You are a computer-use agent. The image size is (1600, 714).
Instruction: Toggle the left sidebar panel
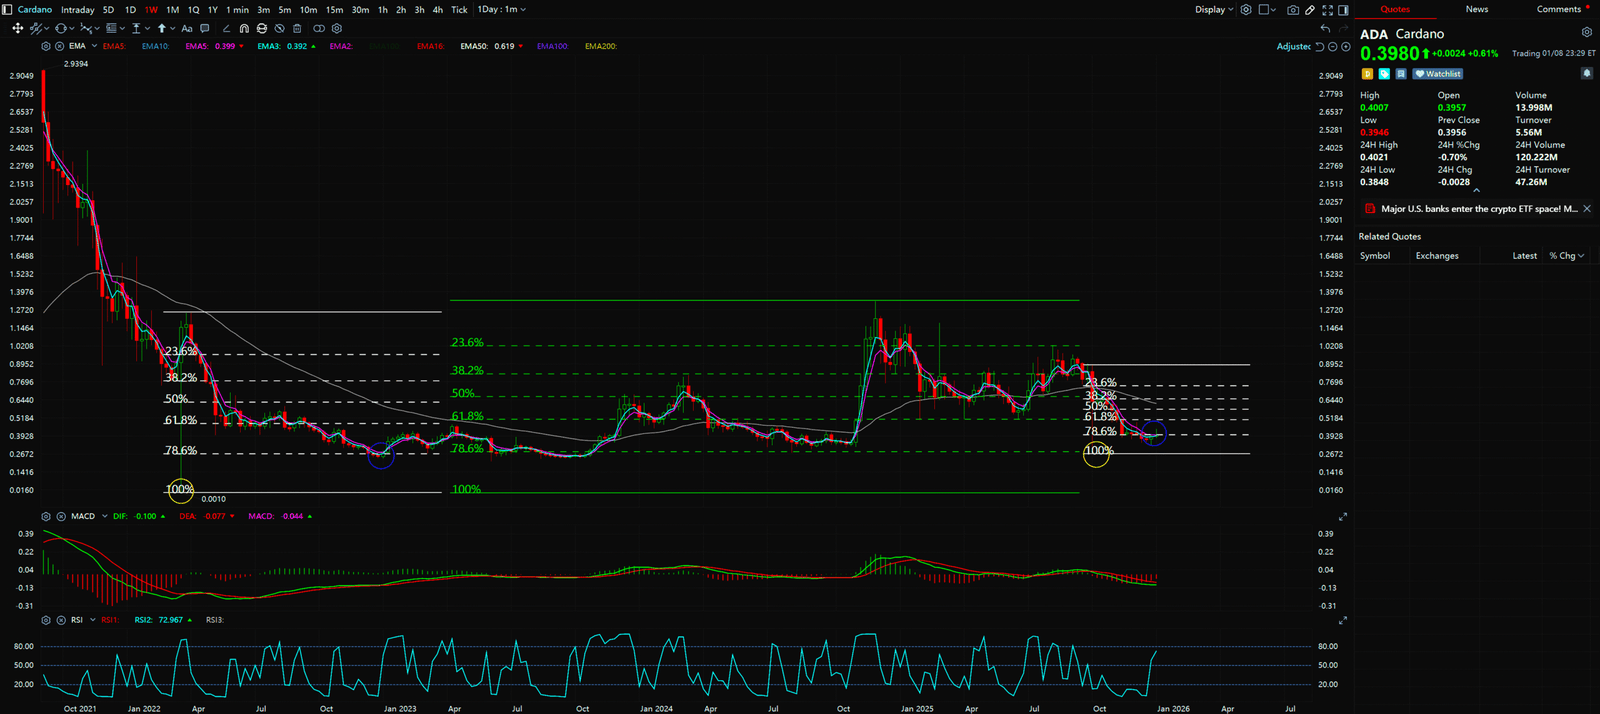tap(8, 10)
